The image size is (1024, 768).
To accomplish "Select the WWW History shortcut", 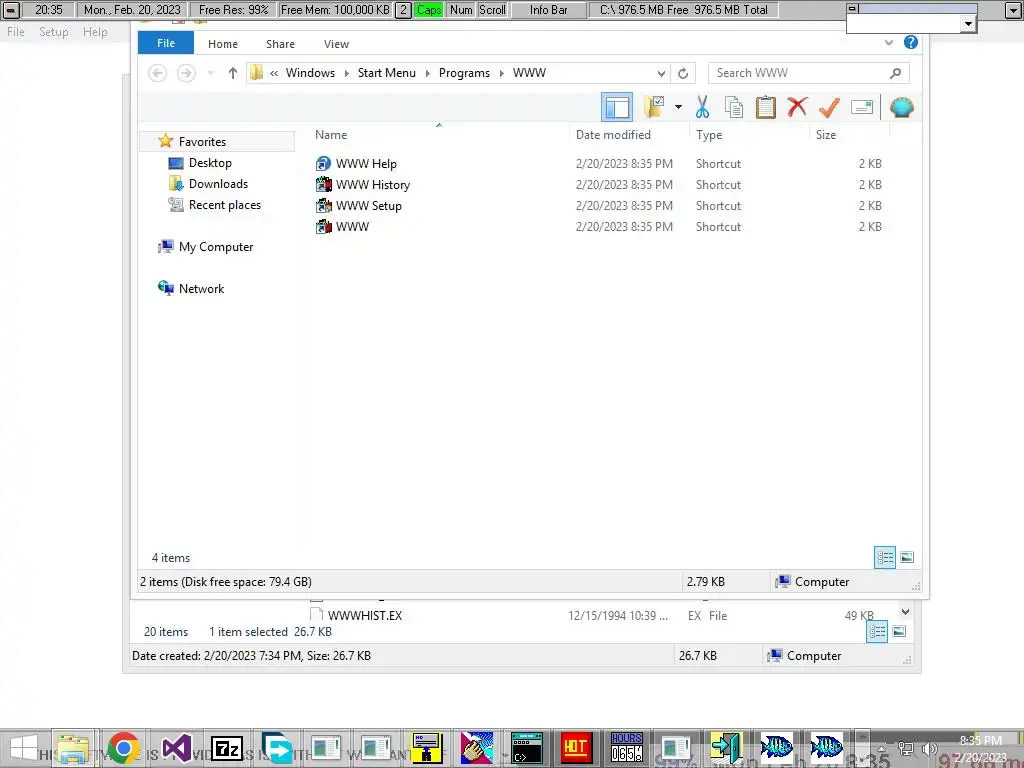I will point(372,184).
